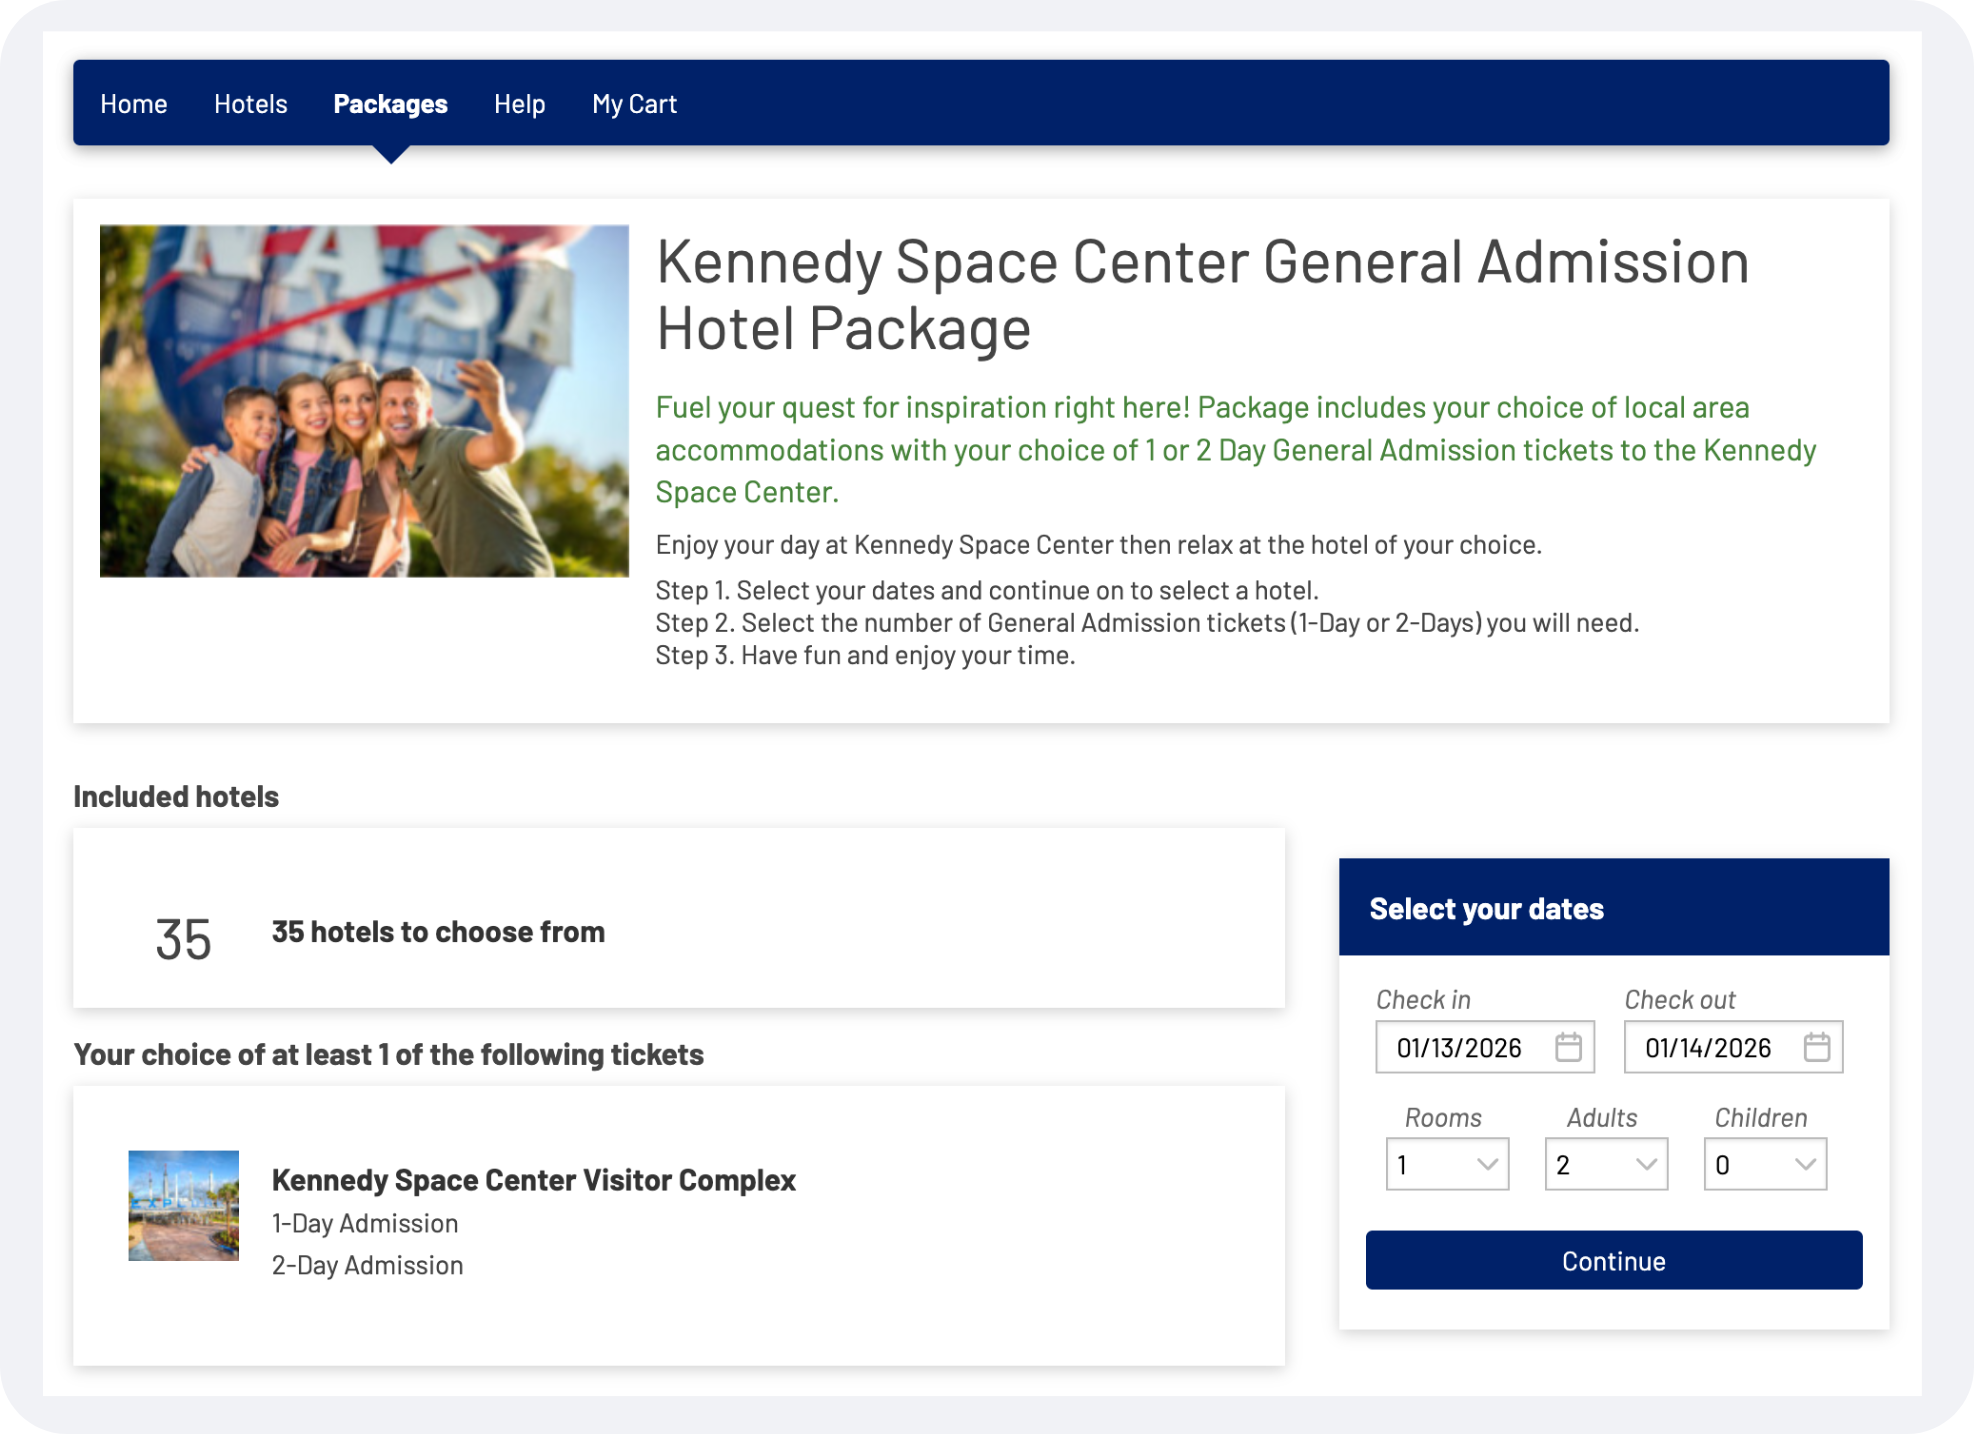The width and height of the screenshot is (1974, 1434).
Task: Open the Help menu item
Action: tap(519, 104)
